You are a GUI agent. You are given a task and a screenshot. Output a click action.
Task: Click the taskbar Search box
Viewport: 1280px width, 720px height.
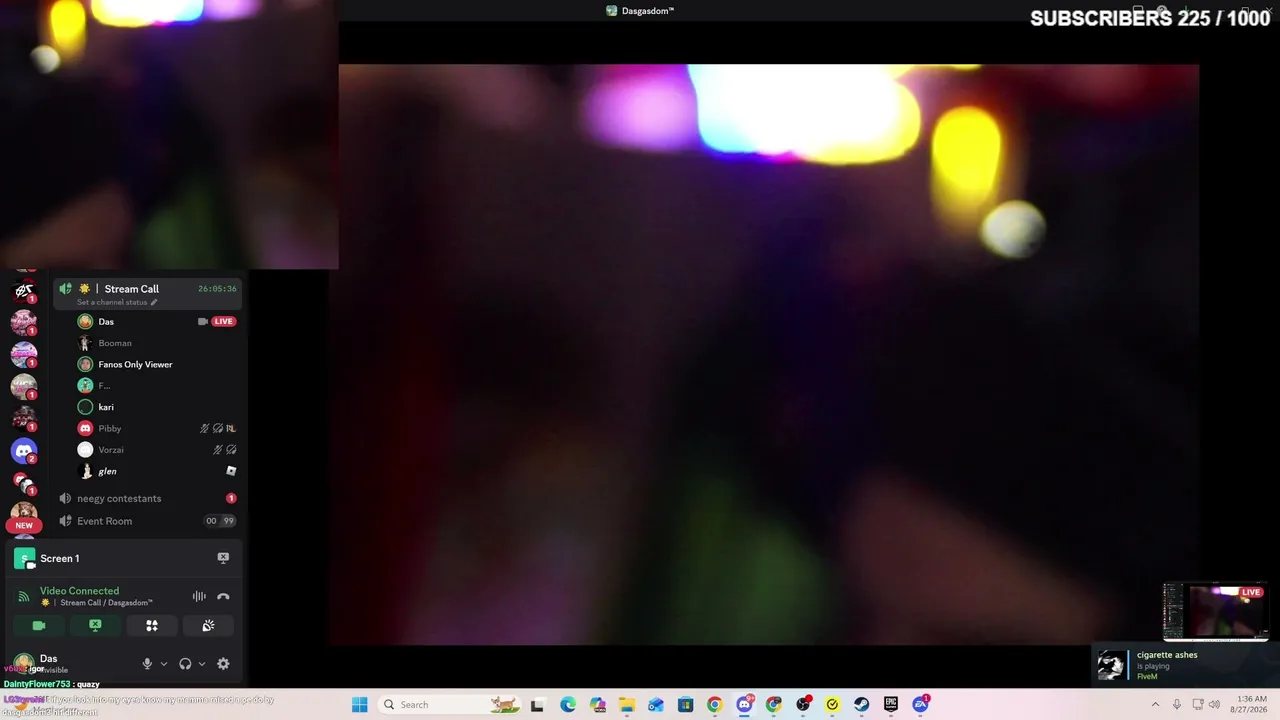pos(450,704)
